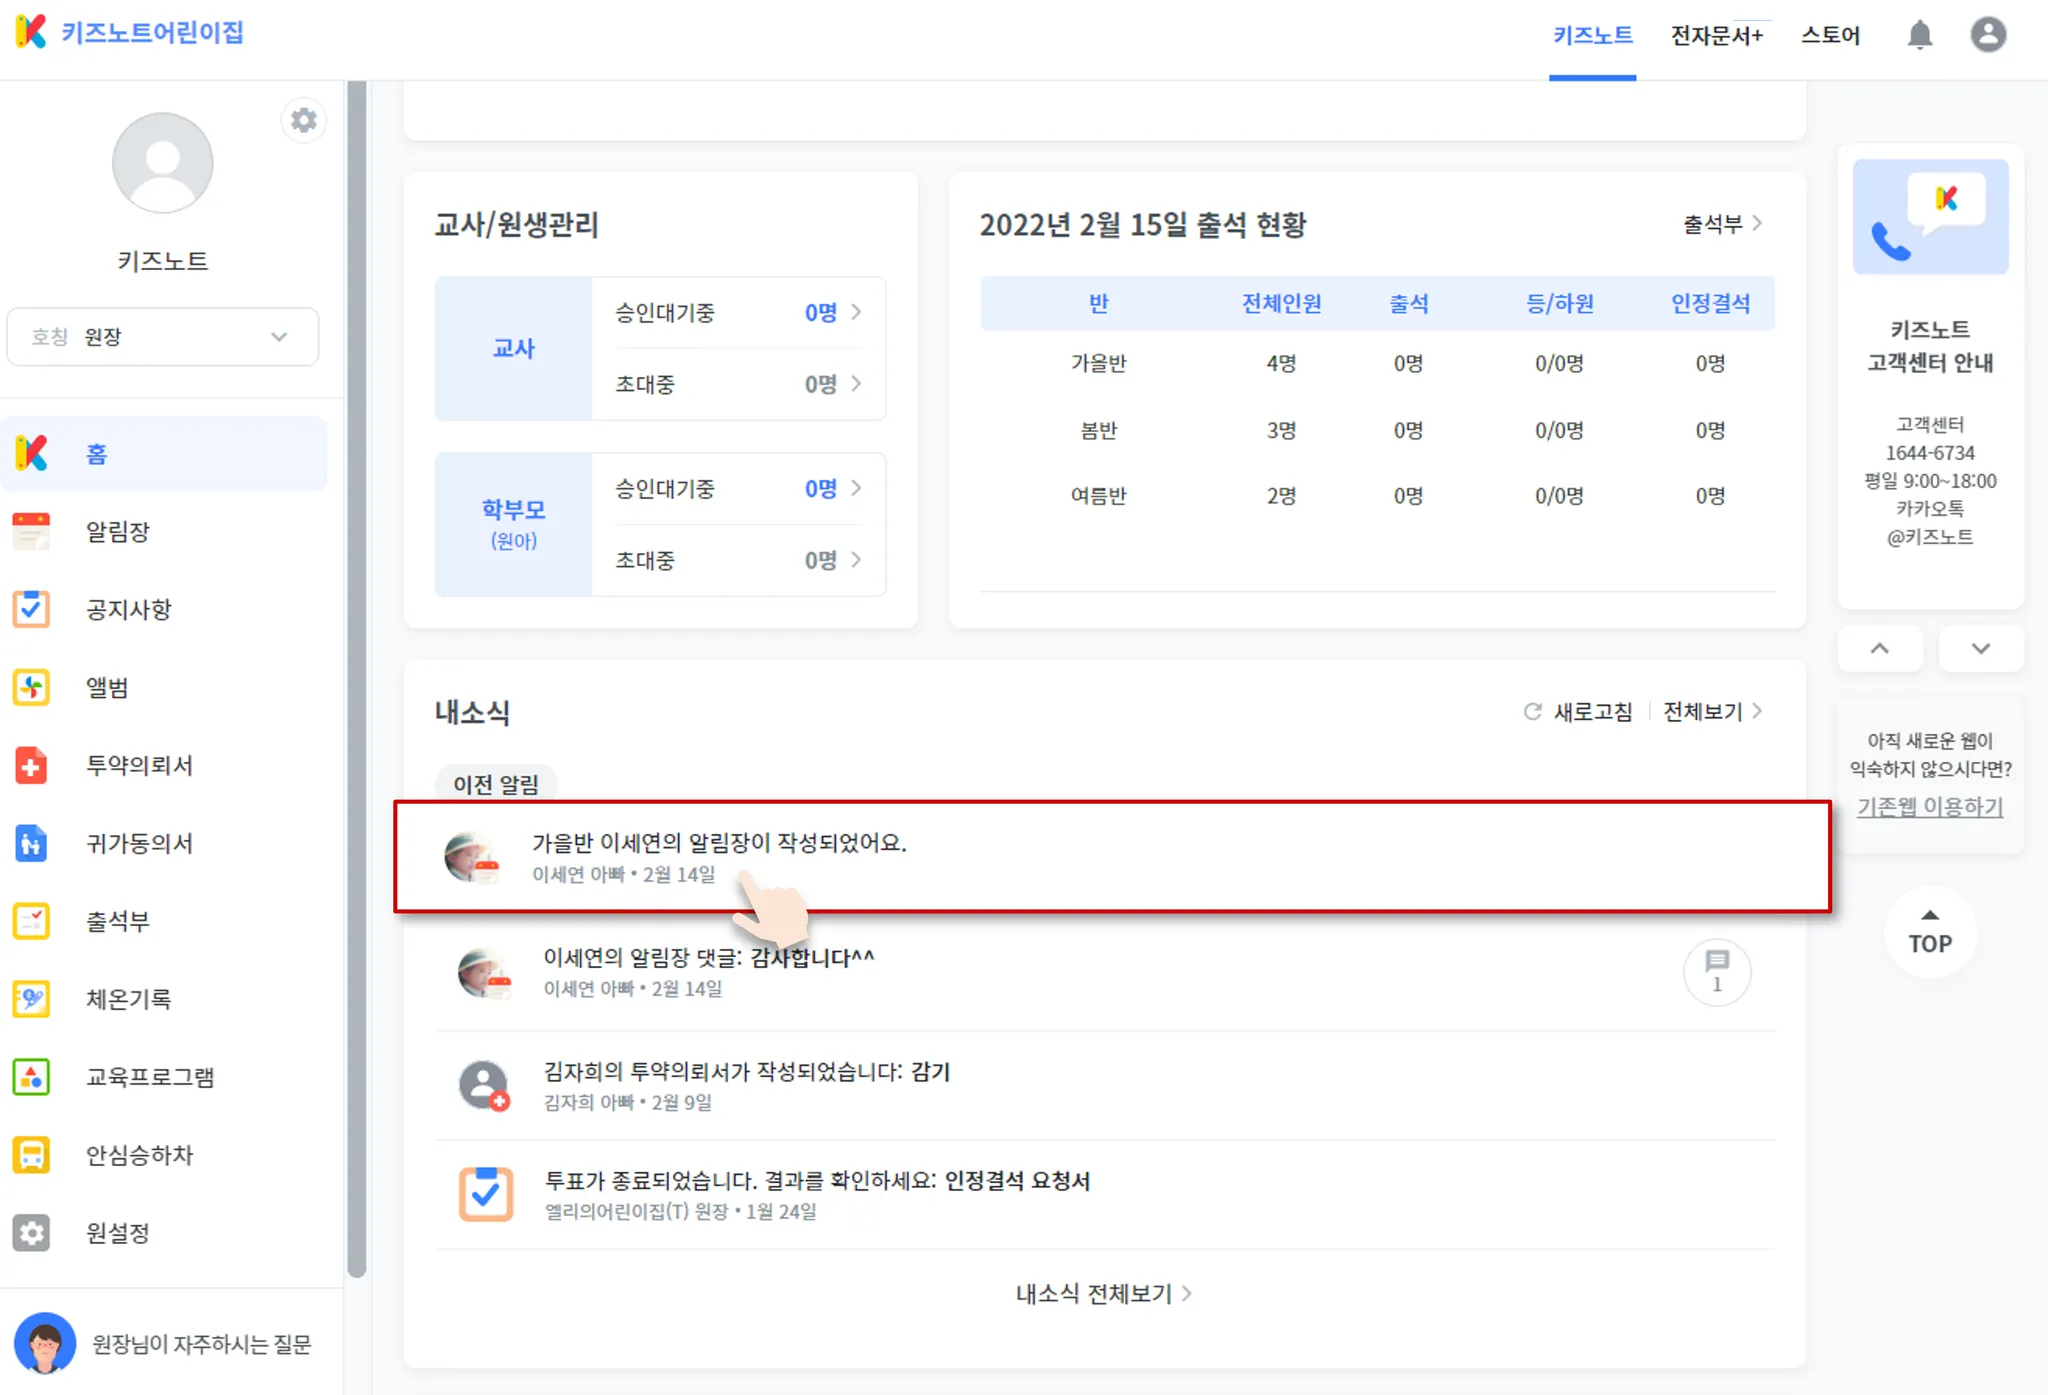Open profile settings gear icon
Screen dimensions: 2048x1395
click(x=303, y=120)
